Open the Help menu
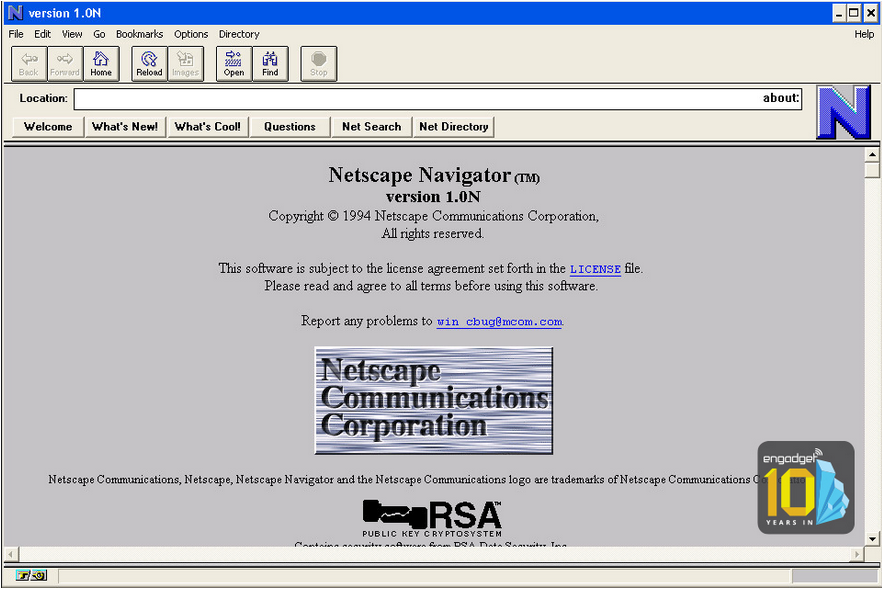Image resolution: width=883 pixels, height=589 pixels. pyautogui.click(x=864, y=34)
